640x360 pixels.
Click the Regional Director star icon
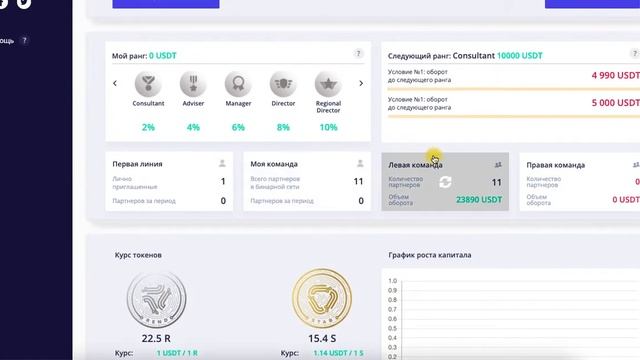[328, 84]
